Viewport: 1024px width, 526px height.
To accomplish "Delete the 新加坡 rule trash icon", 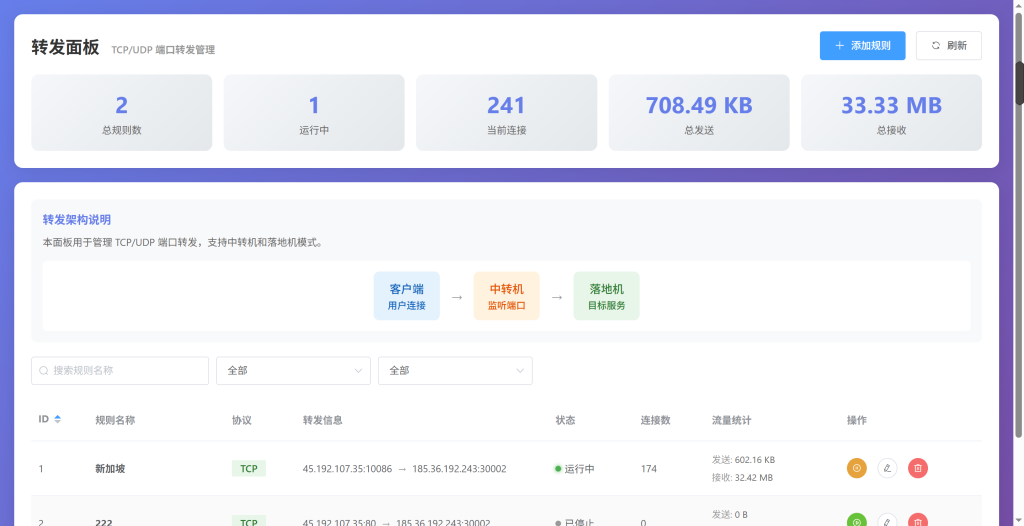I will pos(918,468).
